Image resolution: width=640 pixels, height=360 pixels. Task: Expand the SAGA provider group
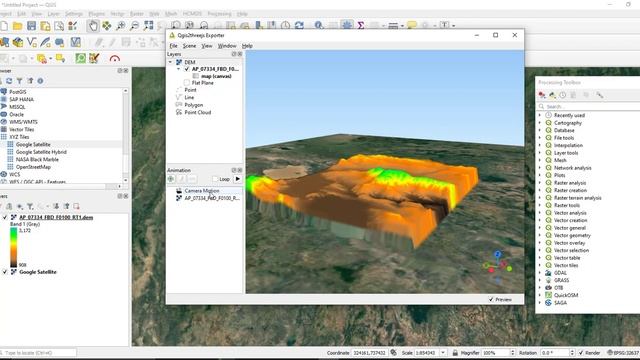(x=540, y=302)
